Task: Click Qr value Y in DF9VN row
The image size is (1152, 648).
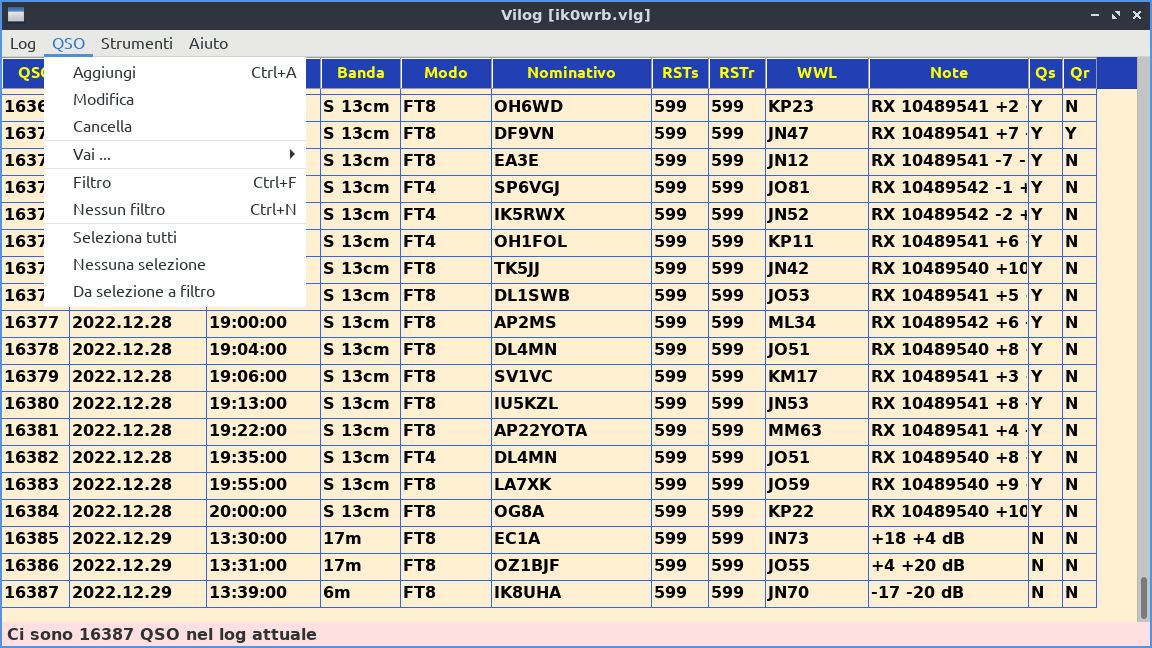Action: coord(1080,134)
